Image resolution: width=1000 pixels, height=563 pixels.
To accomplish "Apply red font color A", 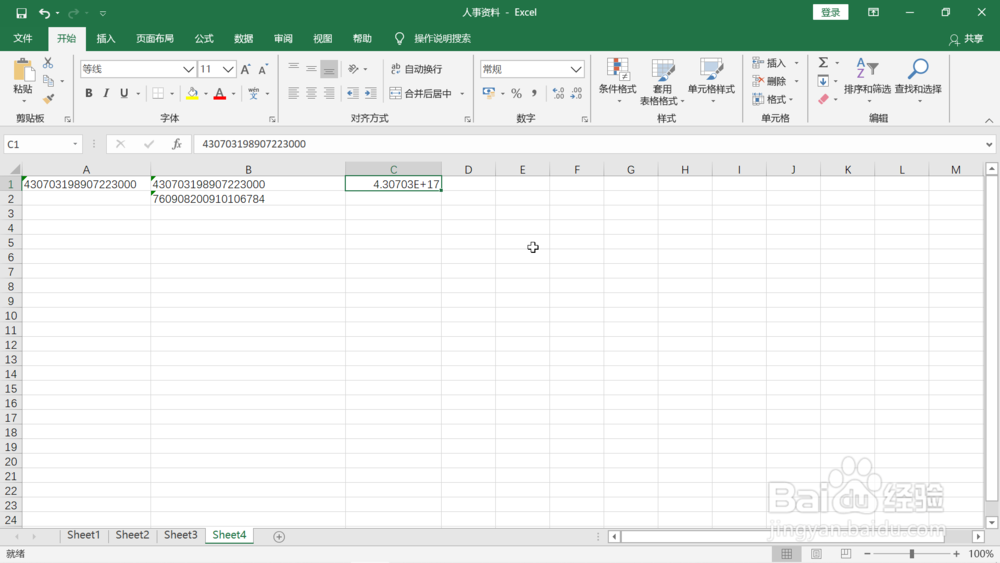I will [219, 94].
